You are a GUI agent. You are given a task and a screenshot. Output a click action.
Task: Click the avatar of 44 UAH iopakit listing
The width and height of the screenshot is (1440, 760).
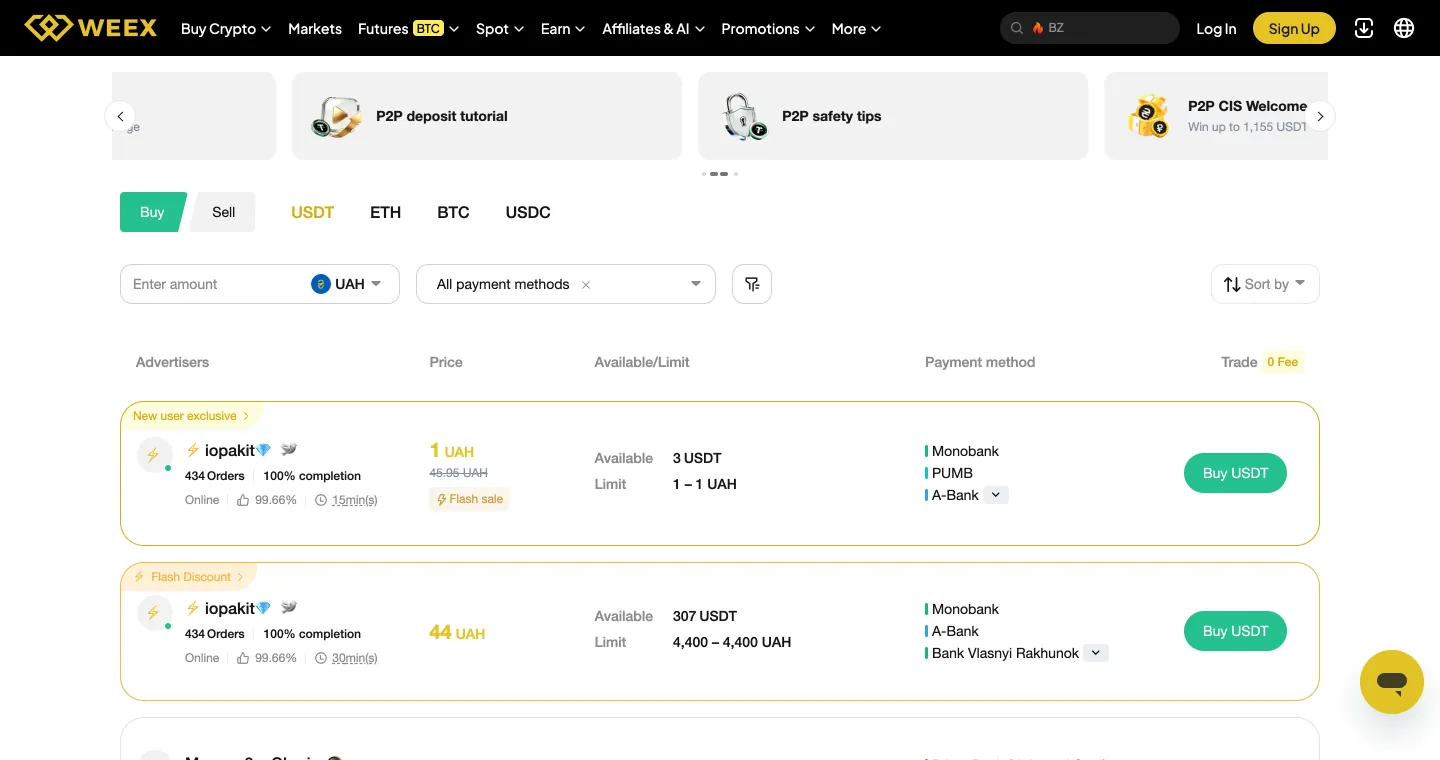click(154, 613)
